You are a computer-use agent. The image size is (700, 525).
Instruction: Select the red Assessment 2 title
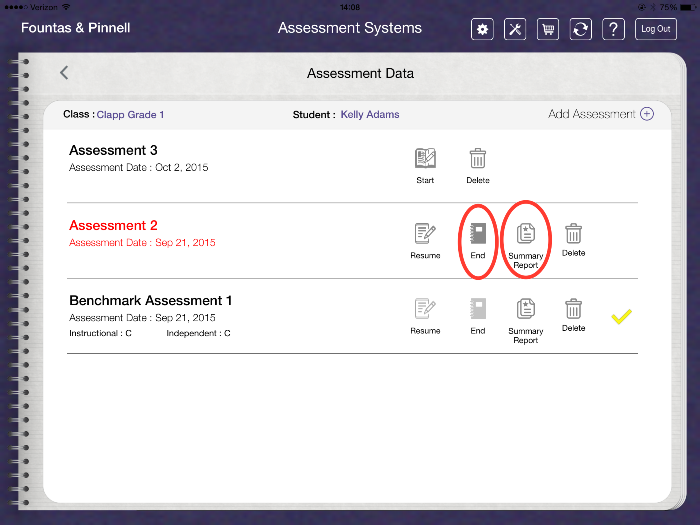click(113, 225)
